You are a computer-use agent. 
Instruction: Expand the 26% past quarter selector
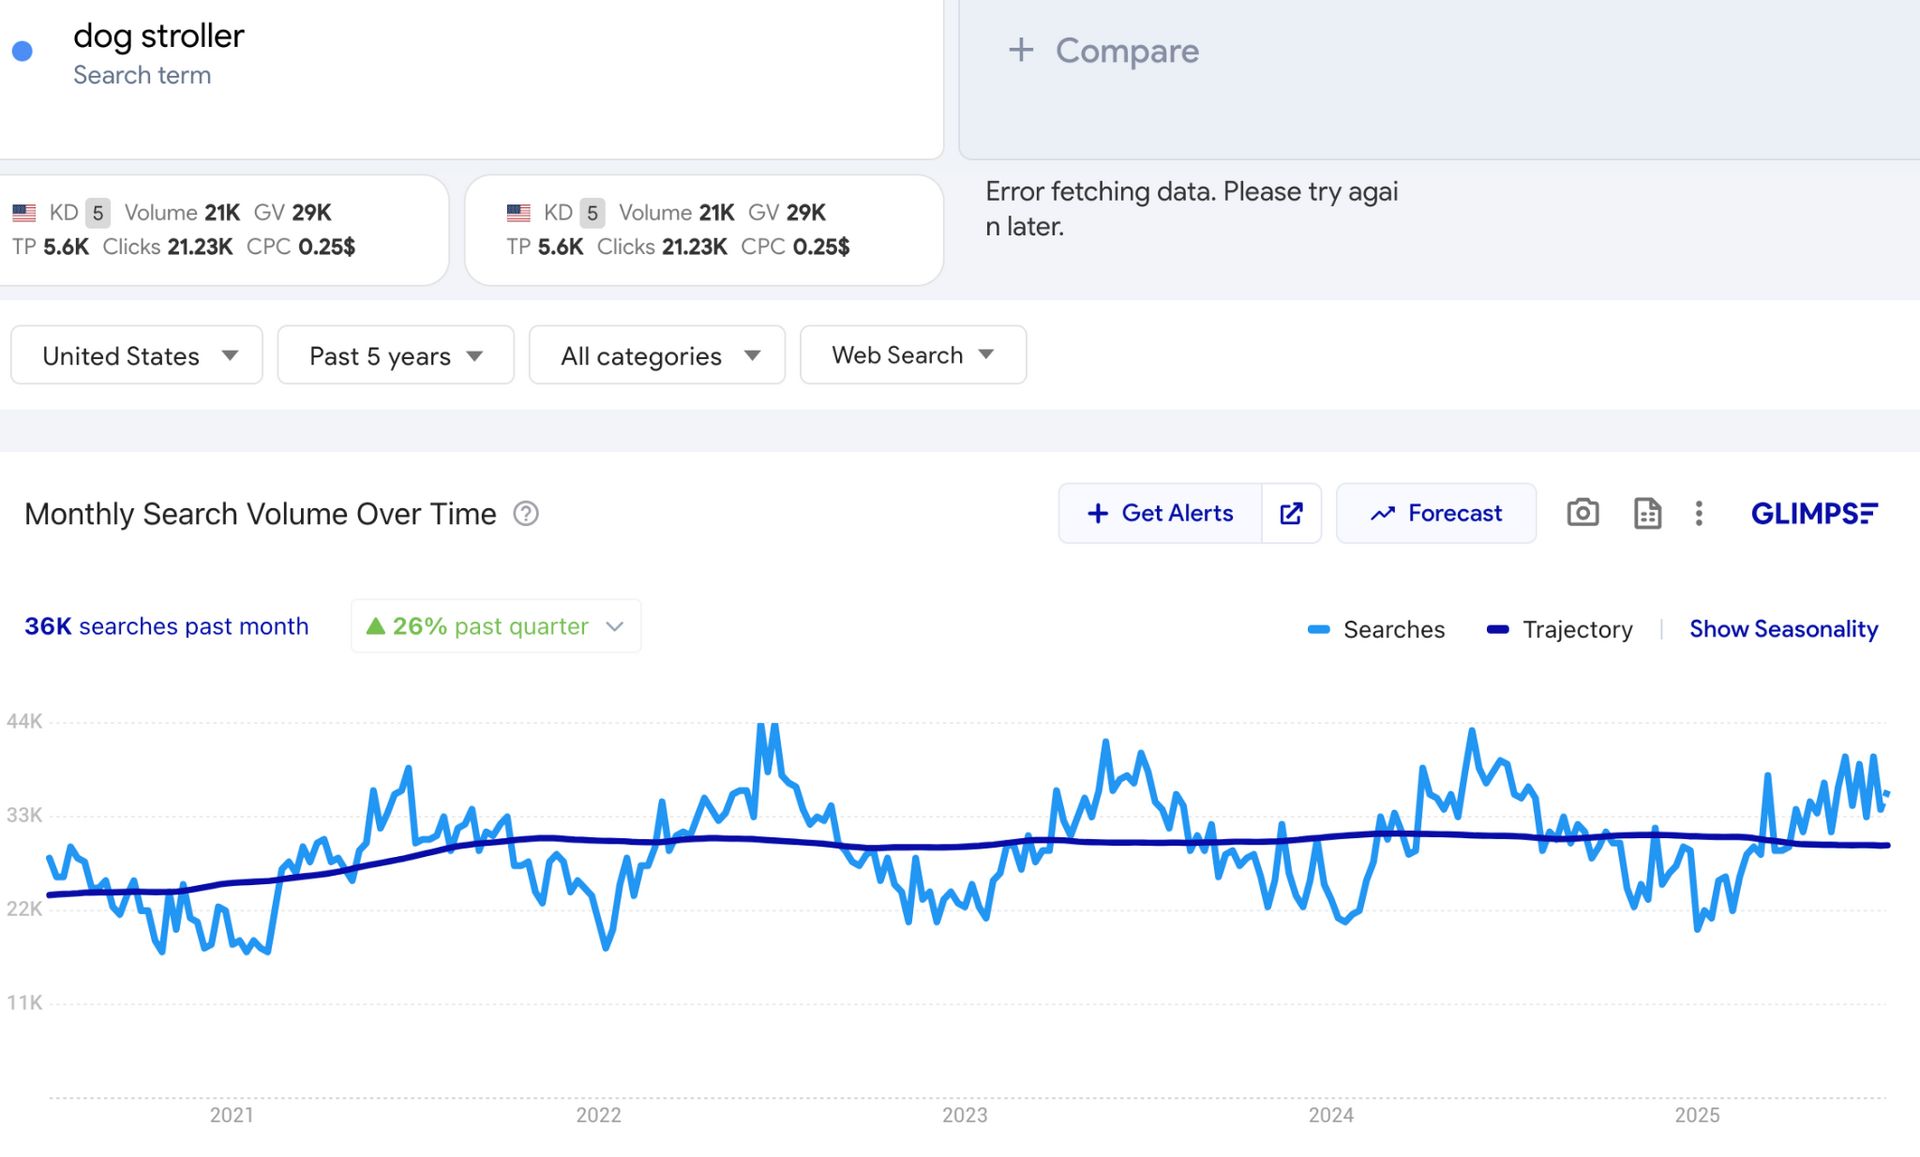click(x=495, y=626)
